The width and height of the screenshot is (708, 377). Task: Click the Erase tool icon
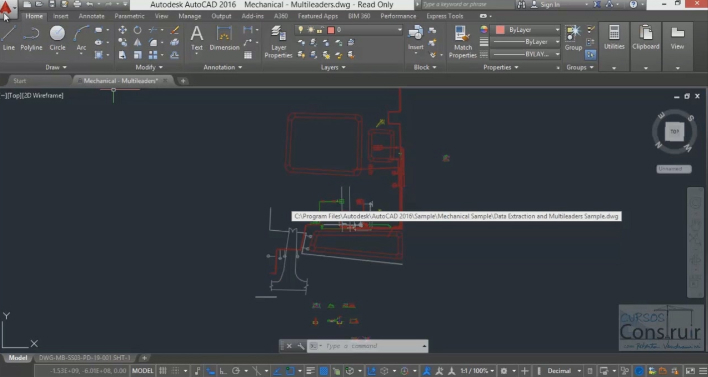point(174,30)
